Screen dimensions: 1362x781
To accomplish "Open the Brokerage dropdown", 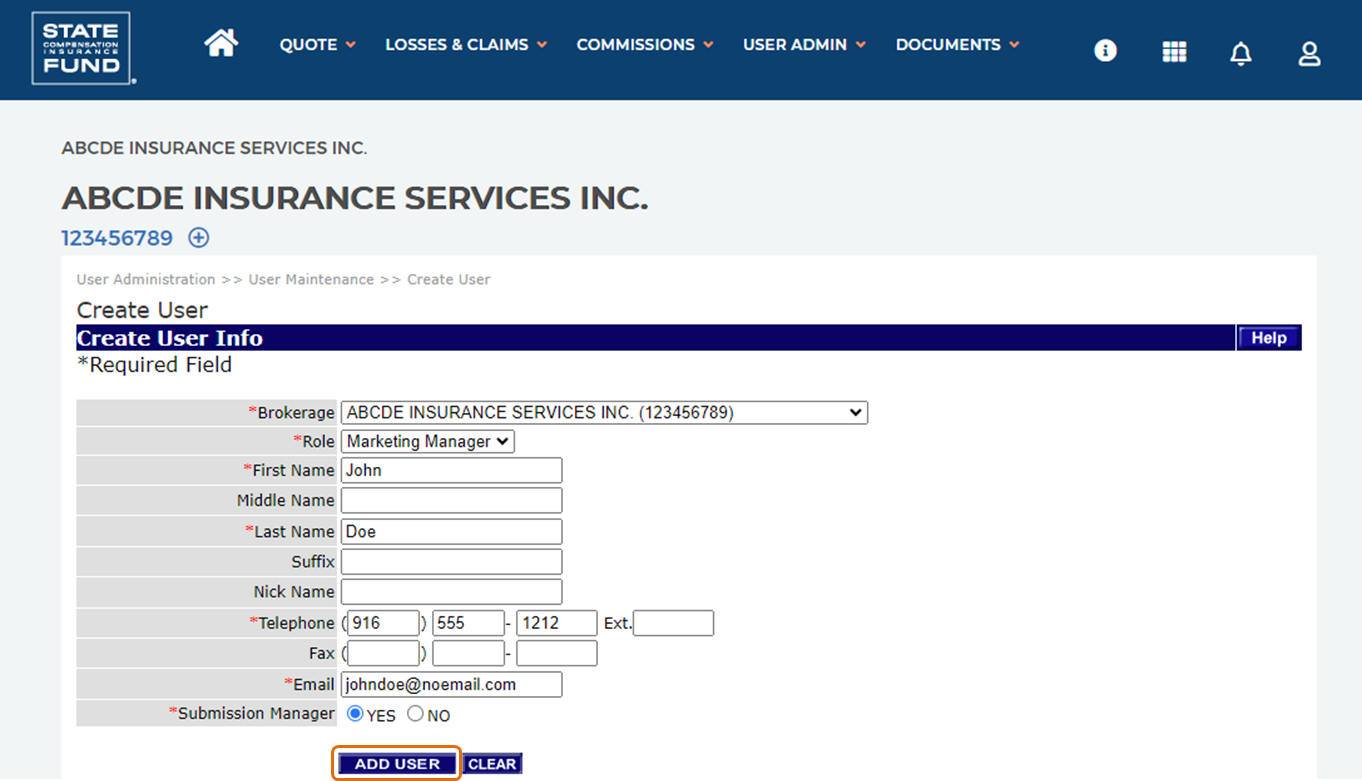I will [x=604, y=412].
